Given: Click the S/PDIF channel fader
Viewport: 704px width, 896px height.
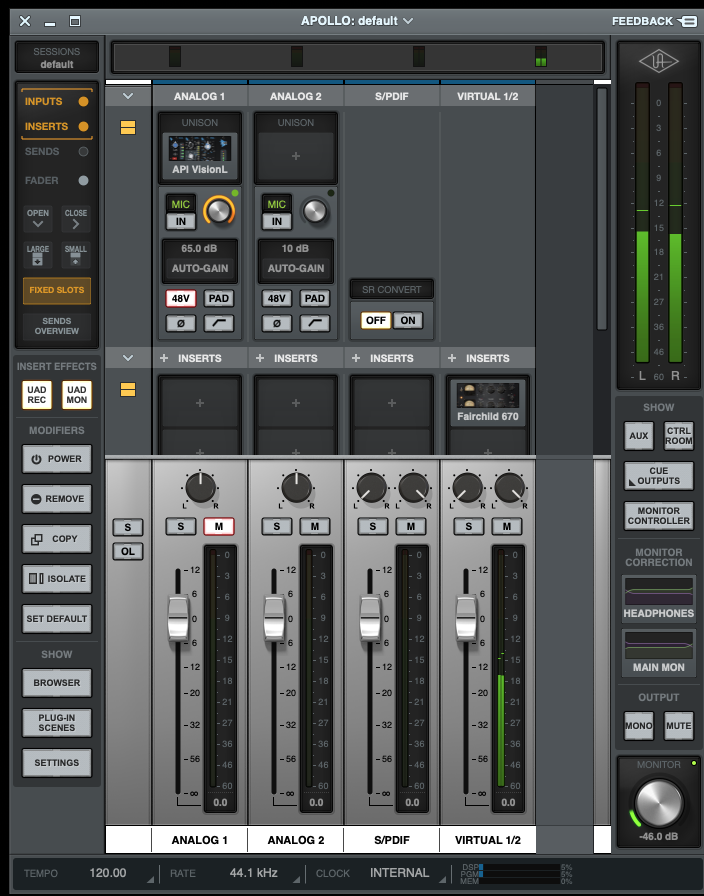Looking at the screenshot, I should tap(370, 617).
